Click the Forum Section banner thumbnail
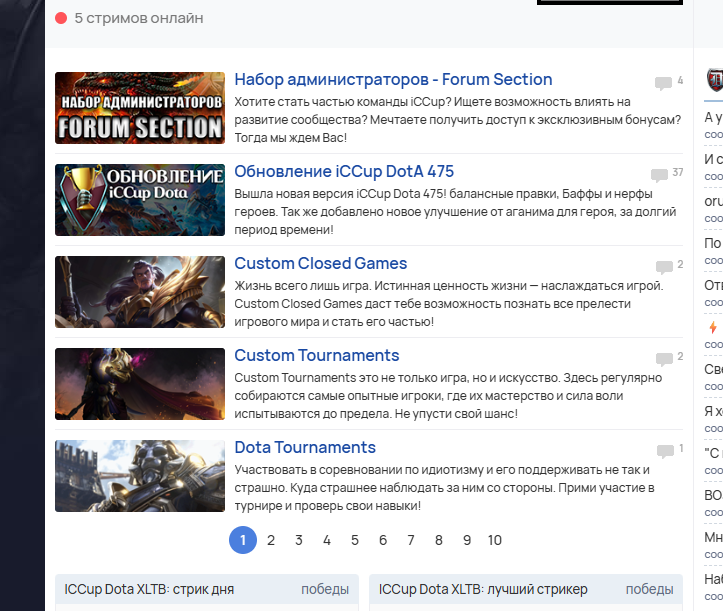The width and height of the screenshot is (723, 611). (x=140, y=108)
